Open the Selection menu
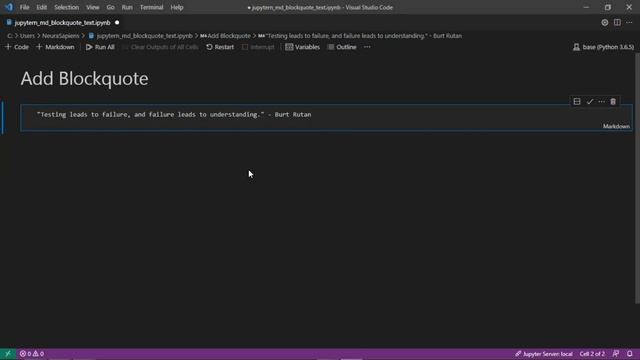 pyautogui.click(x=67, y=7)
